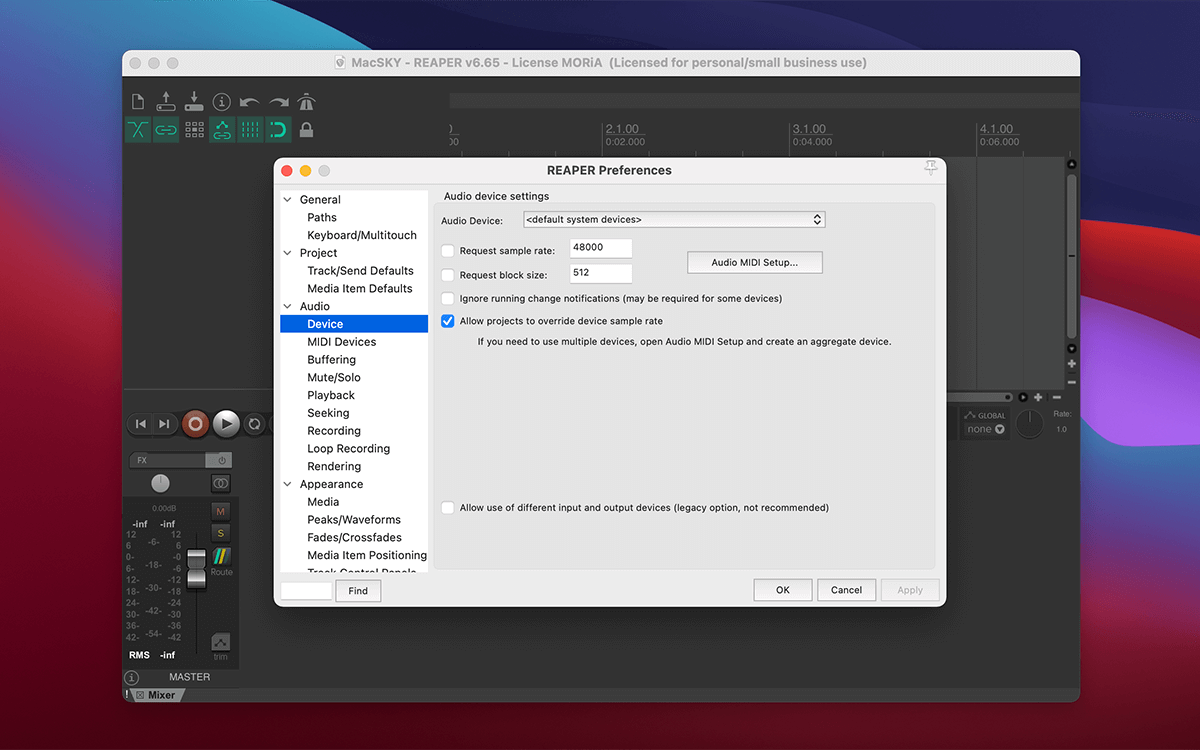Click the red Record button
Screen dimensions: 1200x750
pos(195,424)
